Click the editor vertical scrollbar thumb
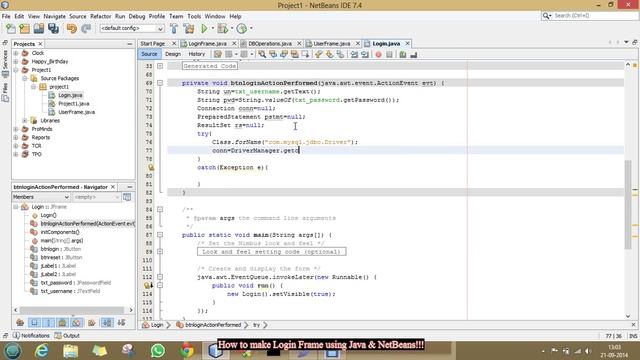The height and width of the screenshot is (360, 640). coord(628,204)
